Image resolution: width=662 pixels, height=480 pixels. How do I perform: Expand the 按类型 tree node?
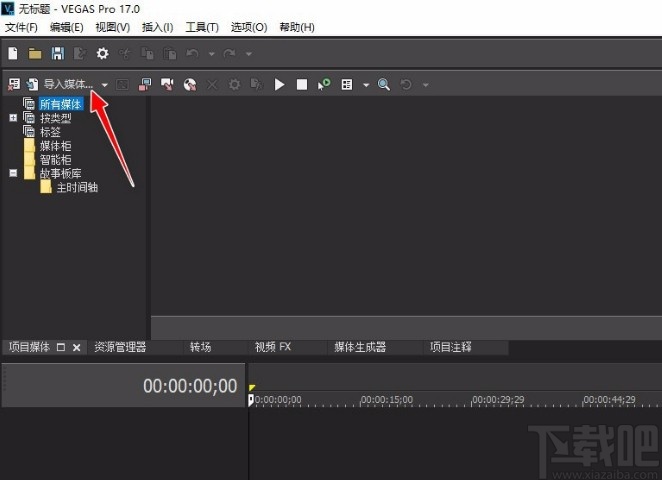pos(13,118)
